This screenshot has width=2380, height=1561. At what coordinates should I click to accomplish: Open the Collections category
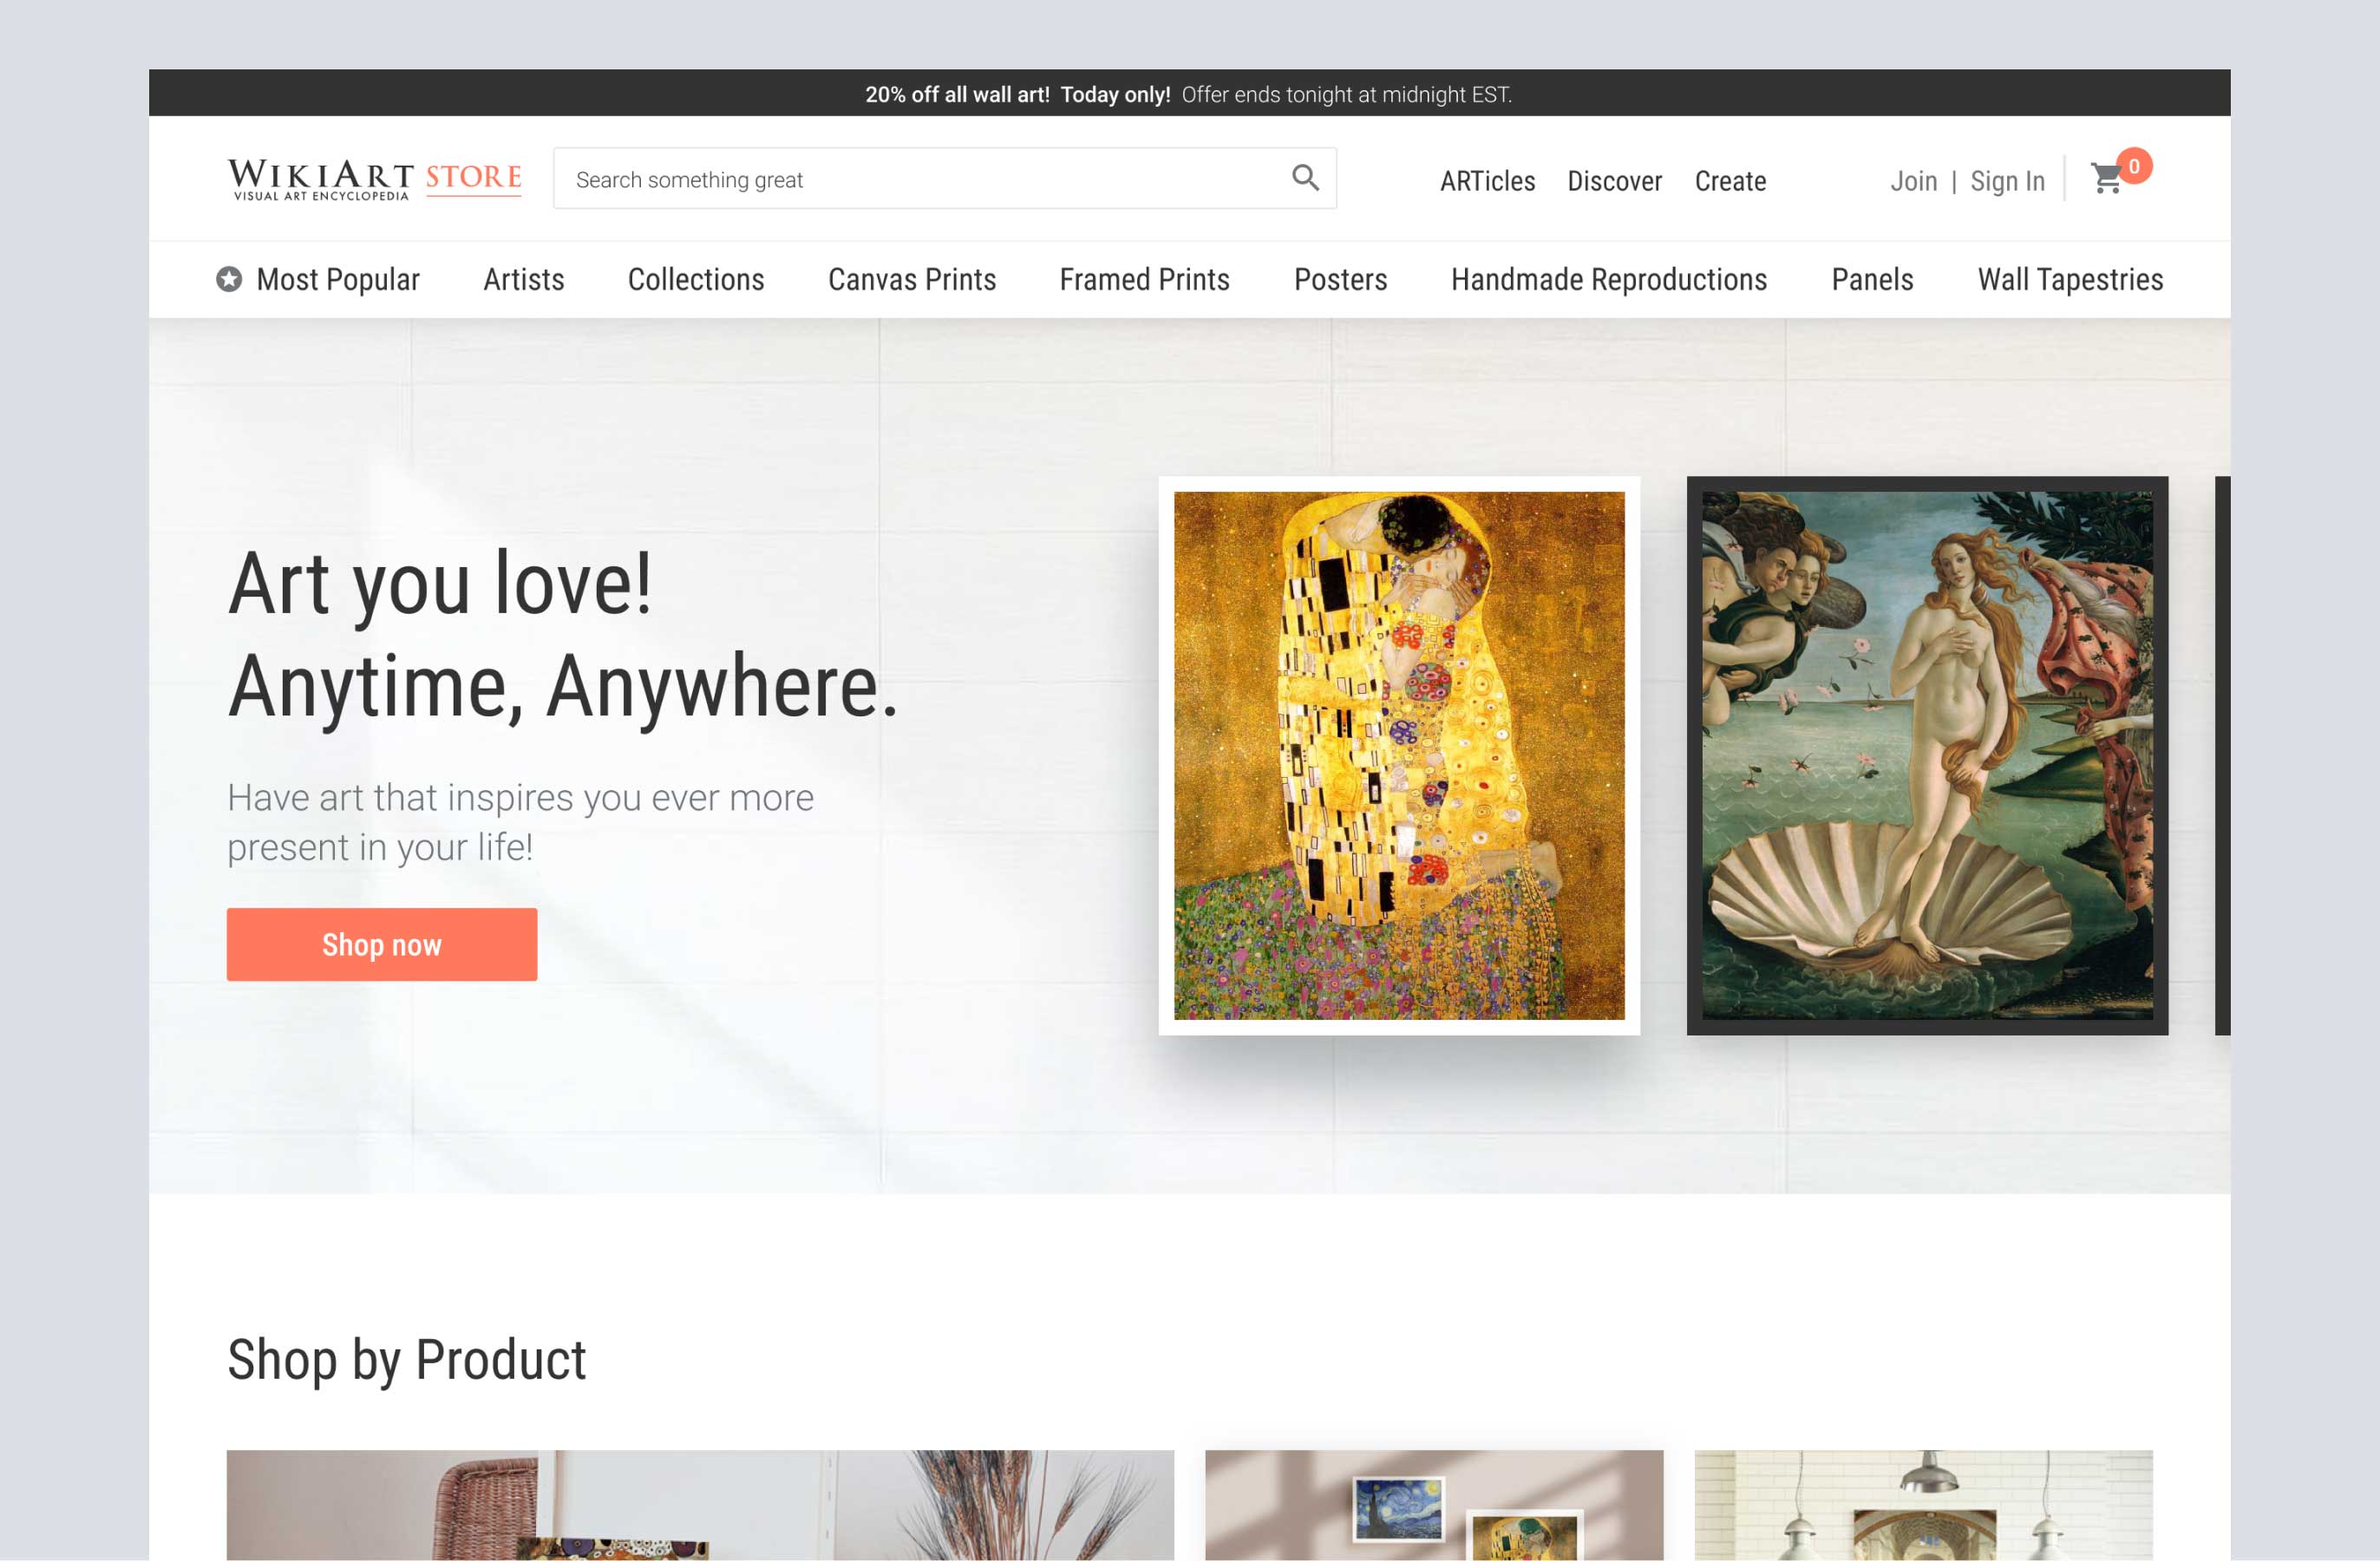click(x=696, y=280)
